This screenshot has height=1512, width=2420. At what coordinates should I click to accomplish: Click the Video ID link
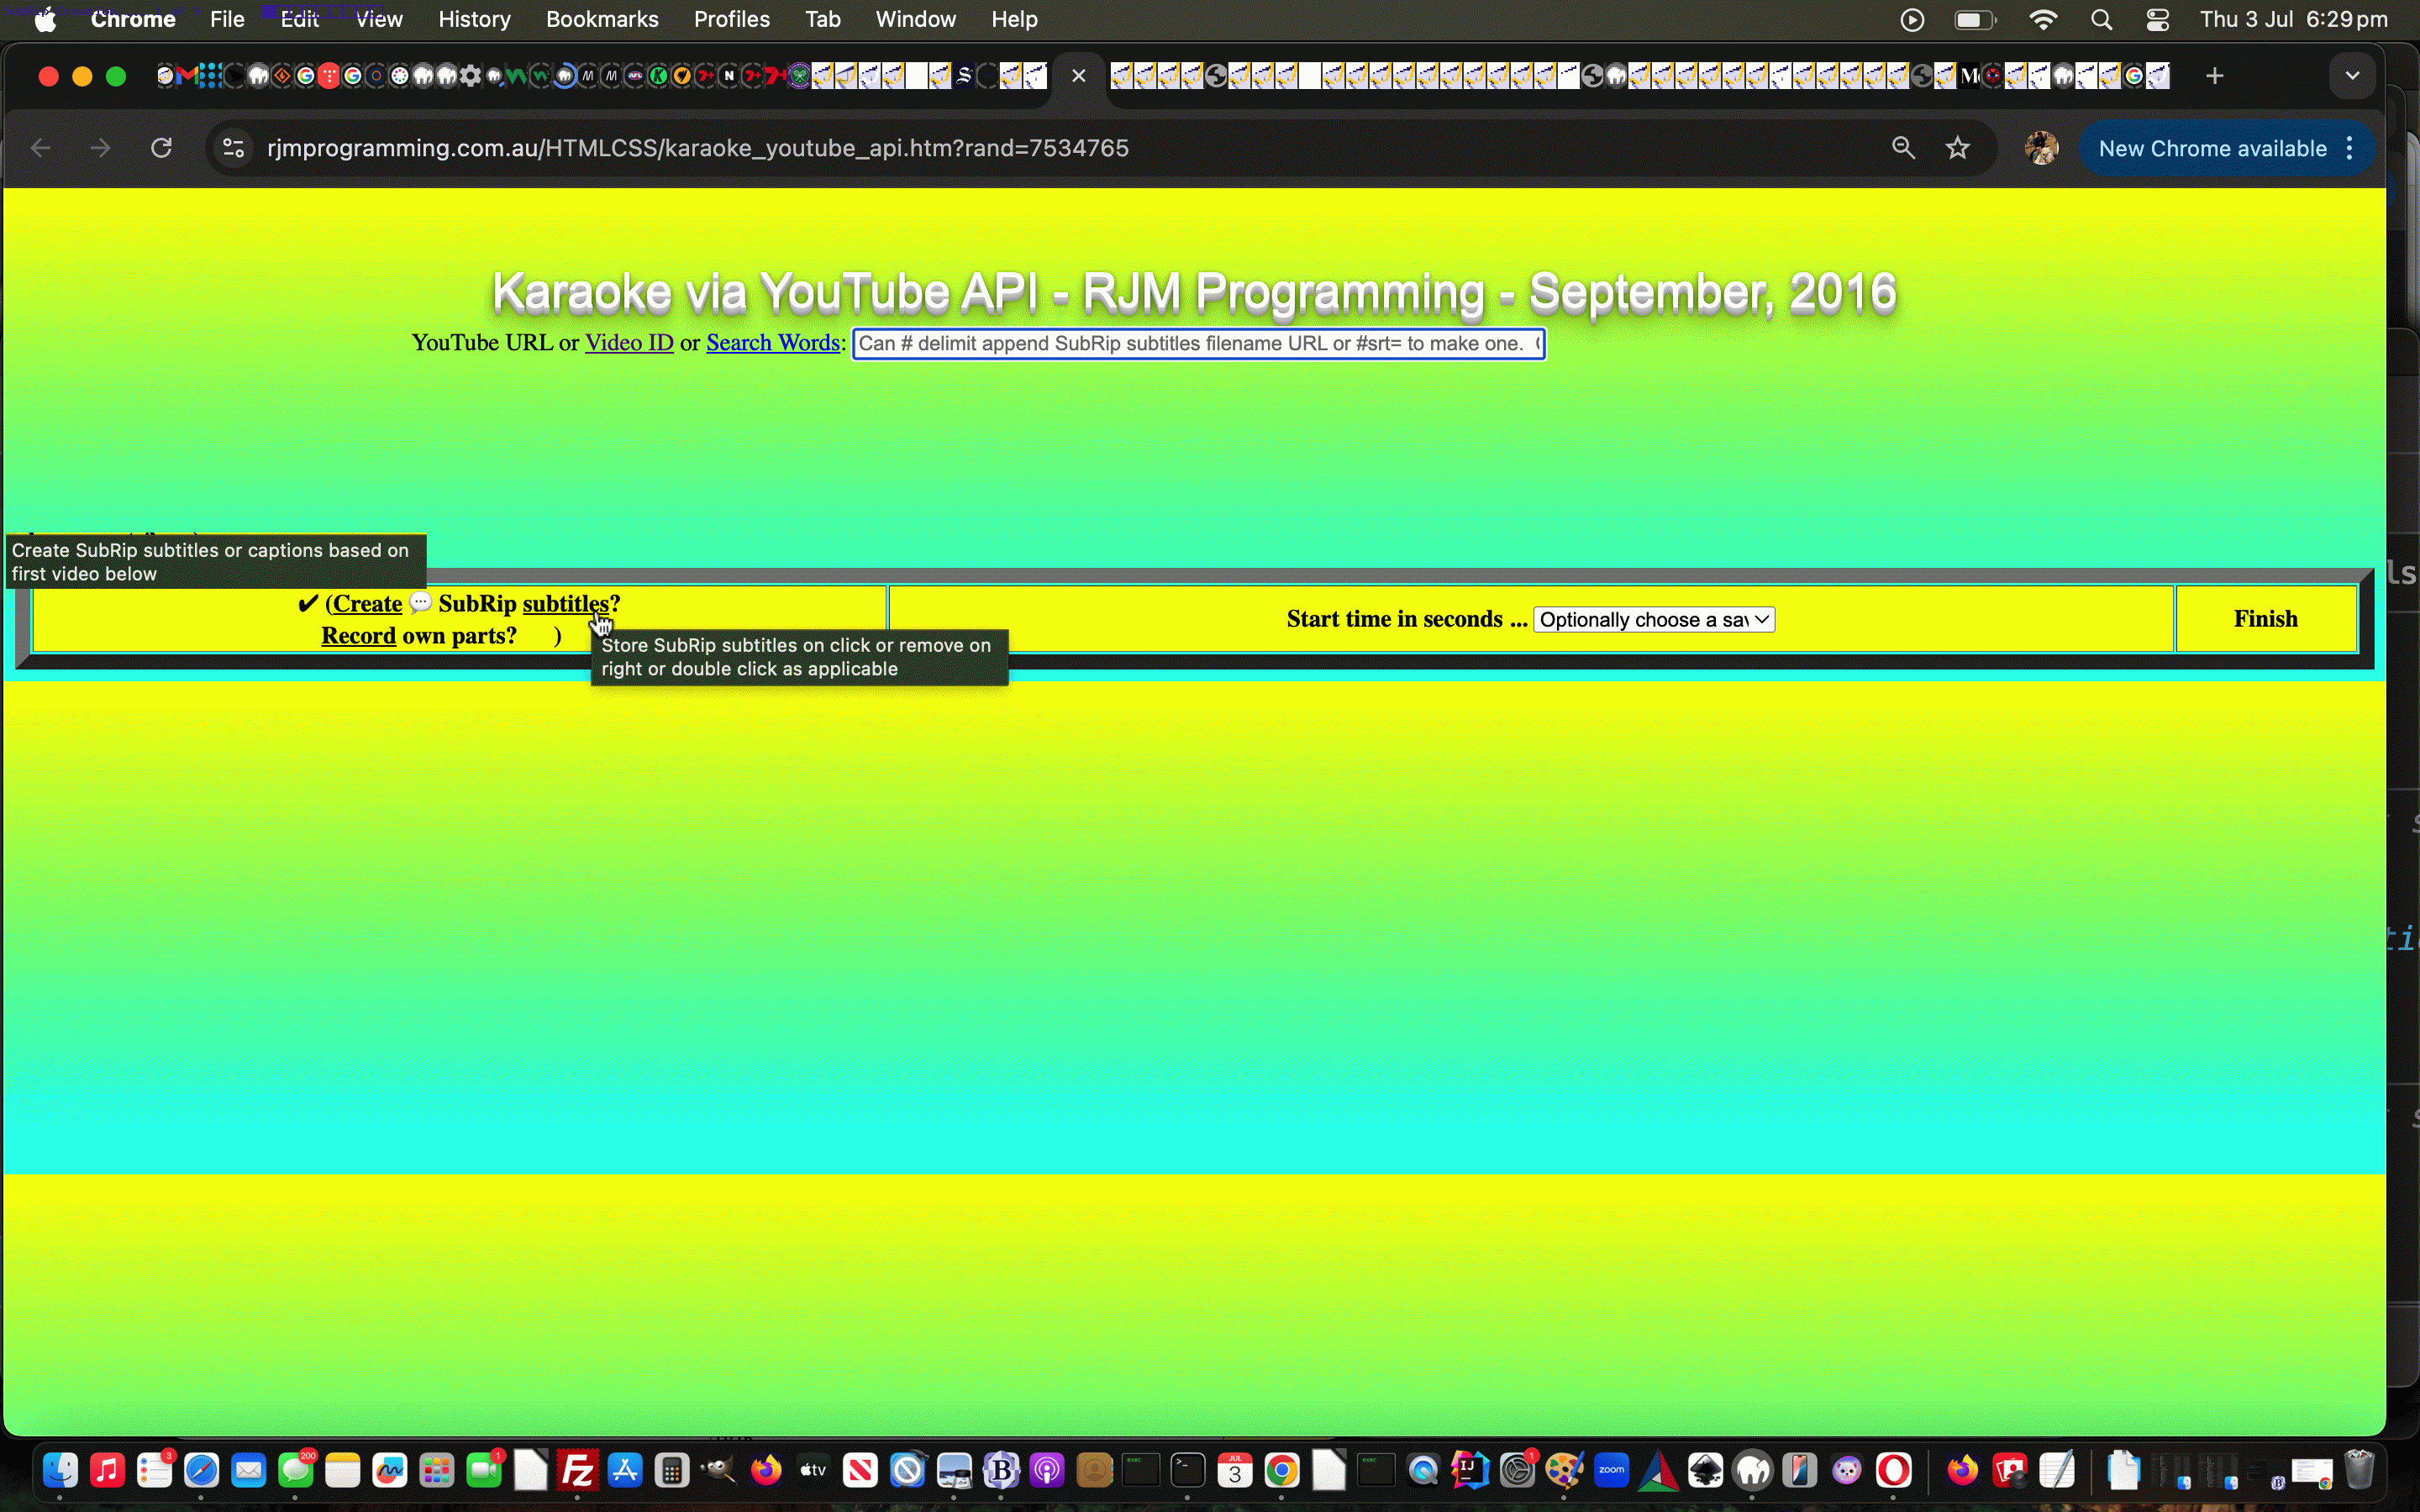point(629,343)
